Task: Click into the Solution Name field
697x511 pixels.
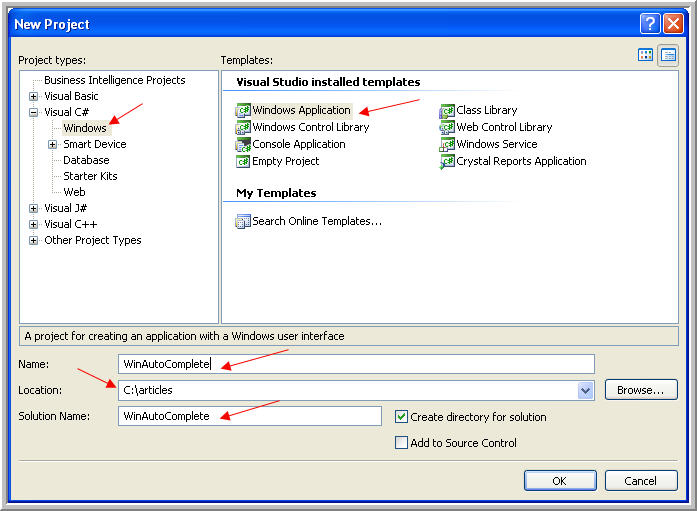Action: click(x=250, y=416)
